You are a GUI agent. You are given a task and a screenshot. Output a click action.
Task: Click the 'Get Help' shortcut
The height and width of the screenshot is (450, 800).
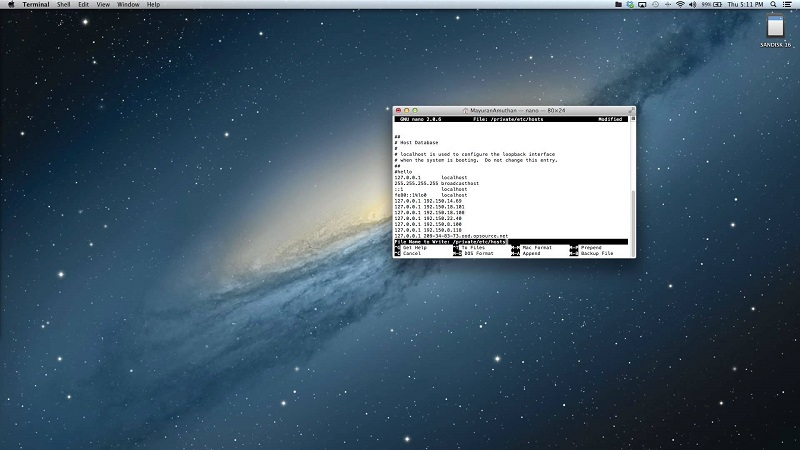(411, 248)
